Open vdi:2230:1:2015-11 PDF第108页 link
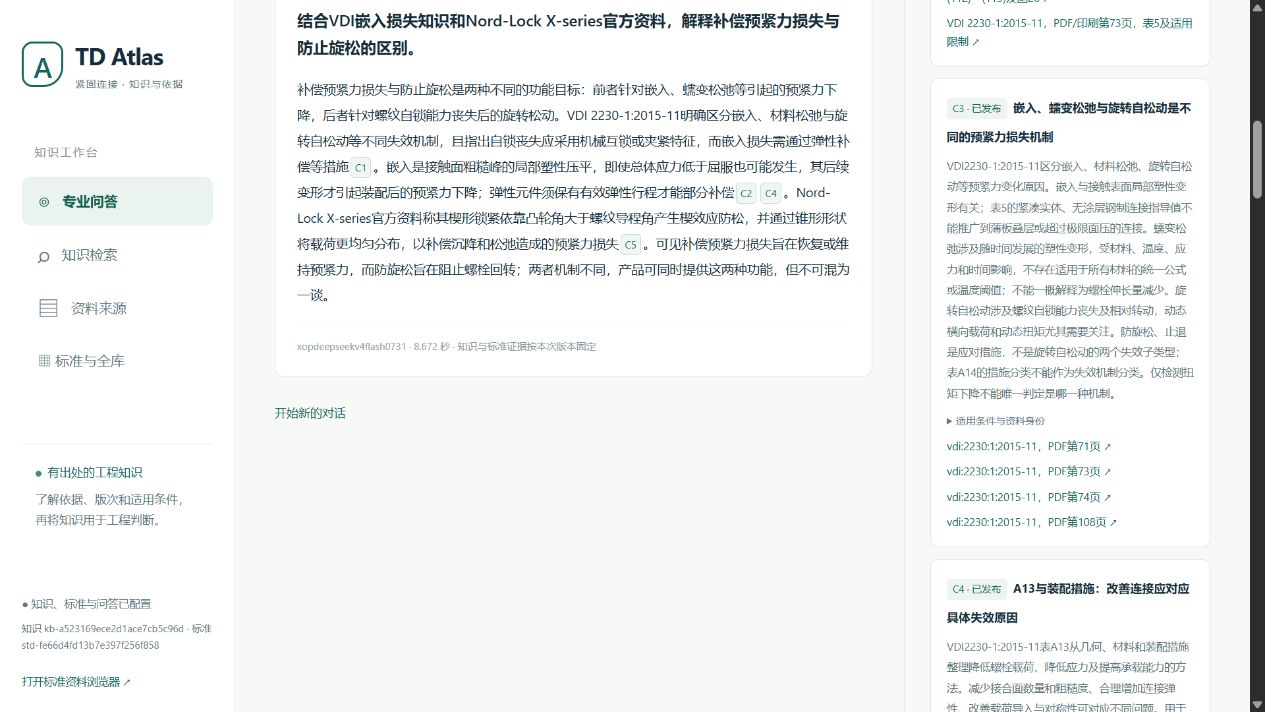 tap(1032, 522)
